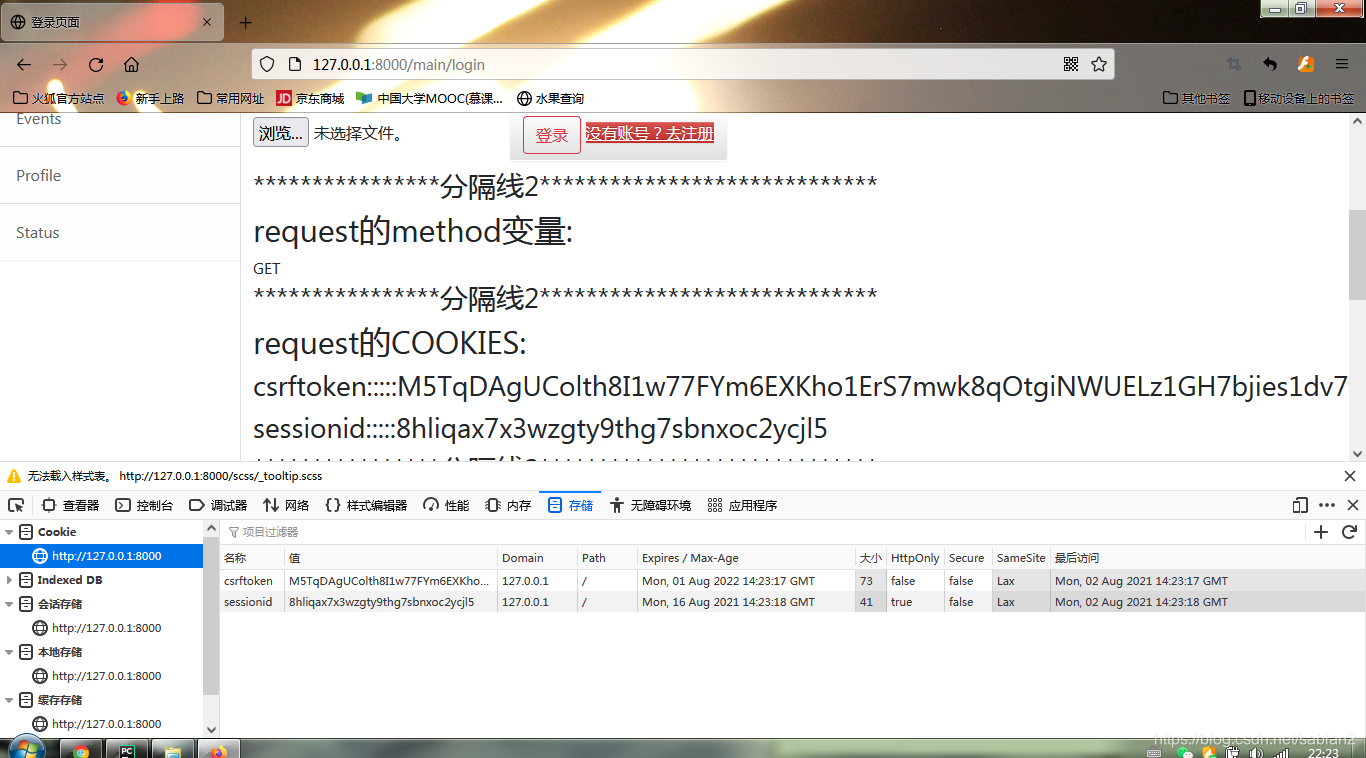Dismiss the stylesheet warning notification bar

(x=1350, y=476)
